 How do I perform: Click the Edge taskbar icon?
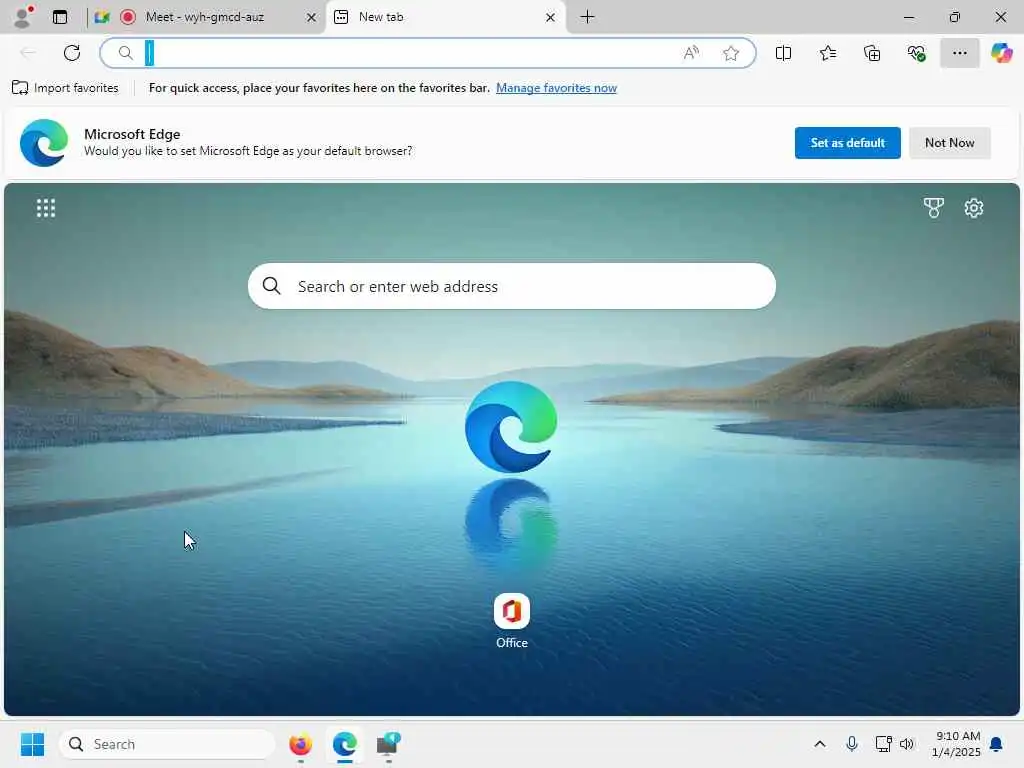(345, 744)
